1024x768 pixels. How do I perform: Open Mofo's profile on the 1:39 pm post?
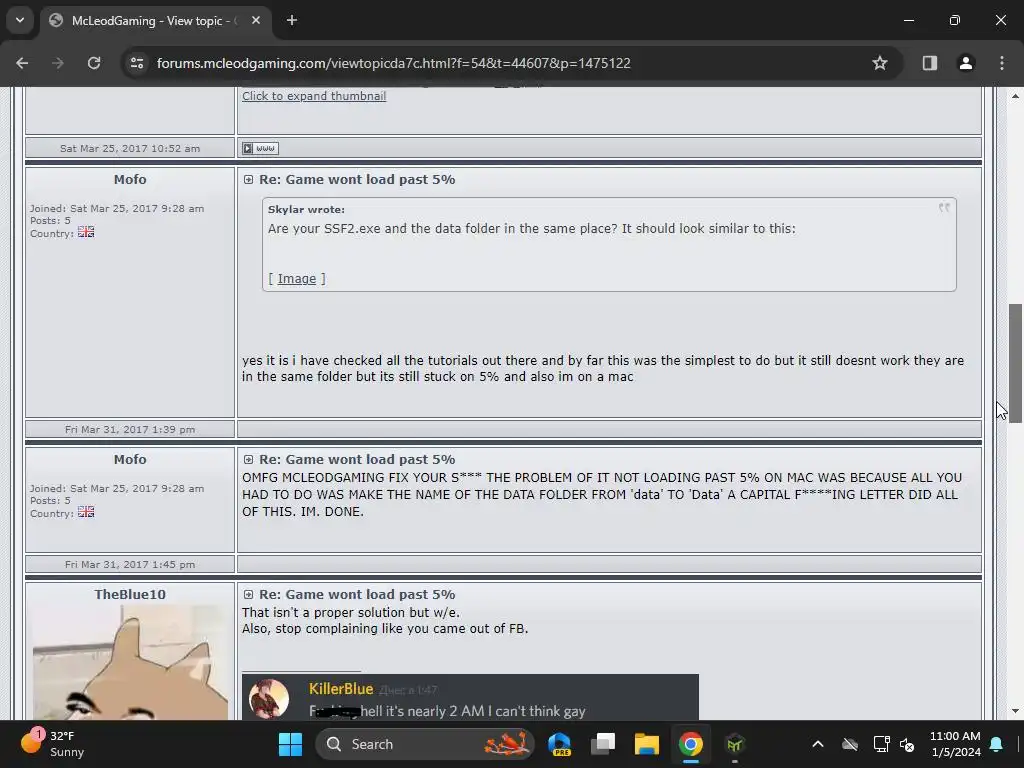(130, 180)
